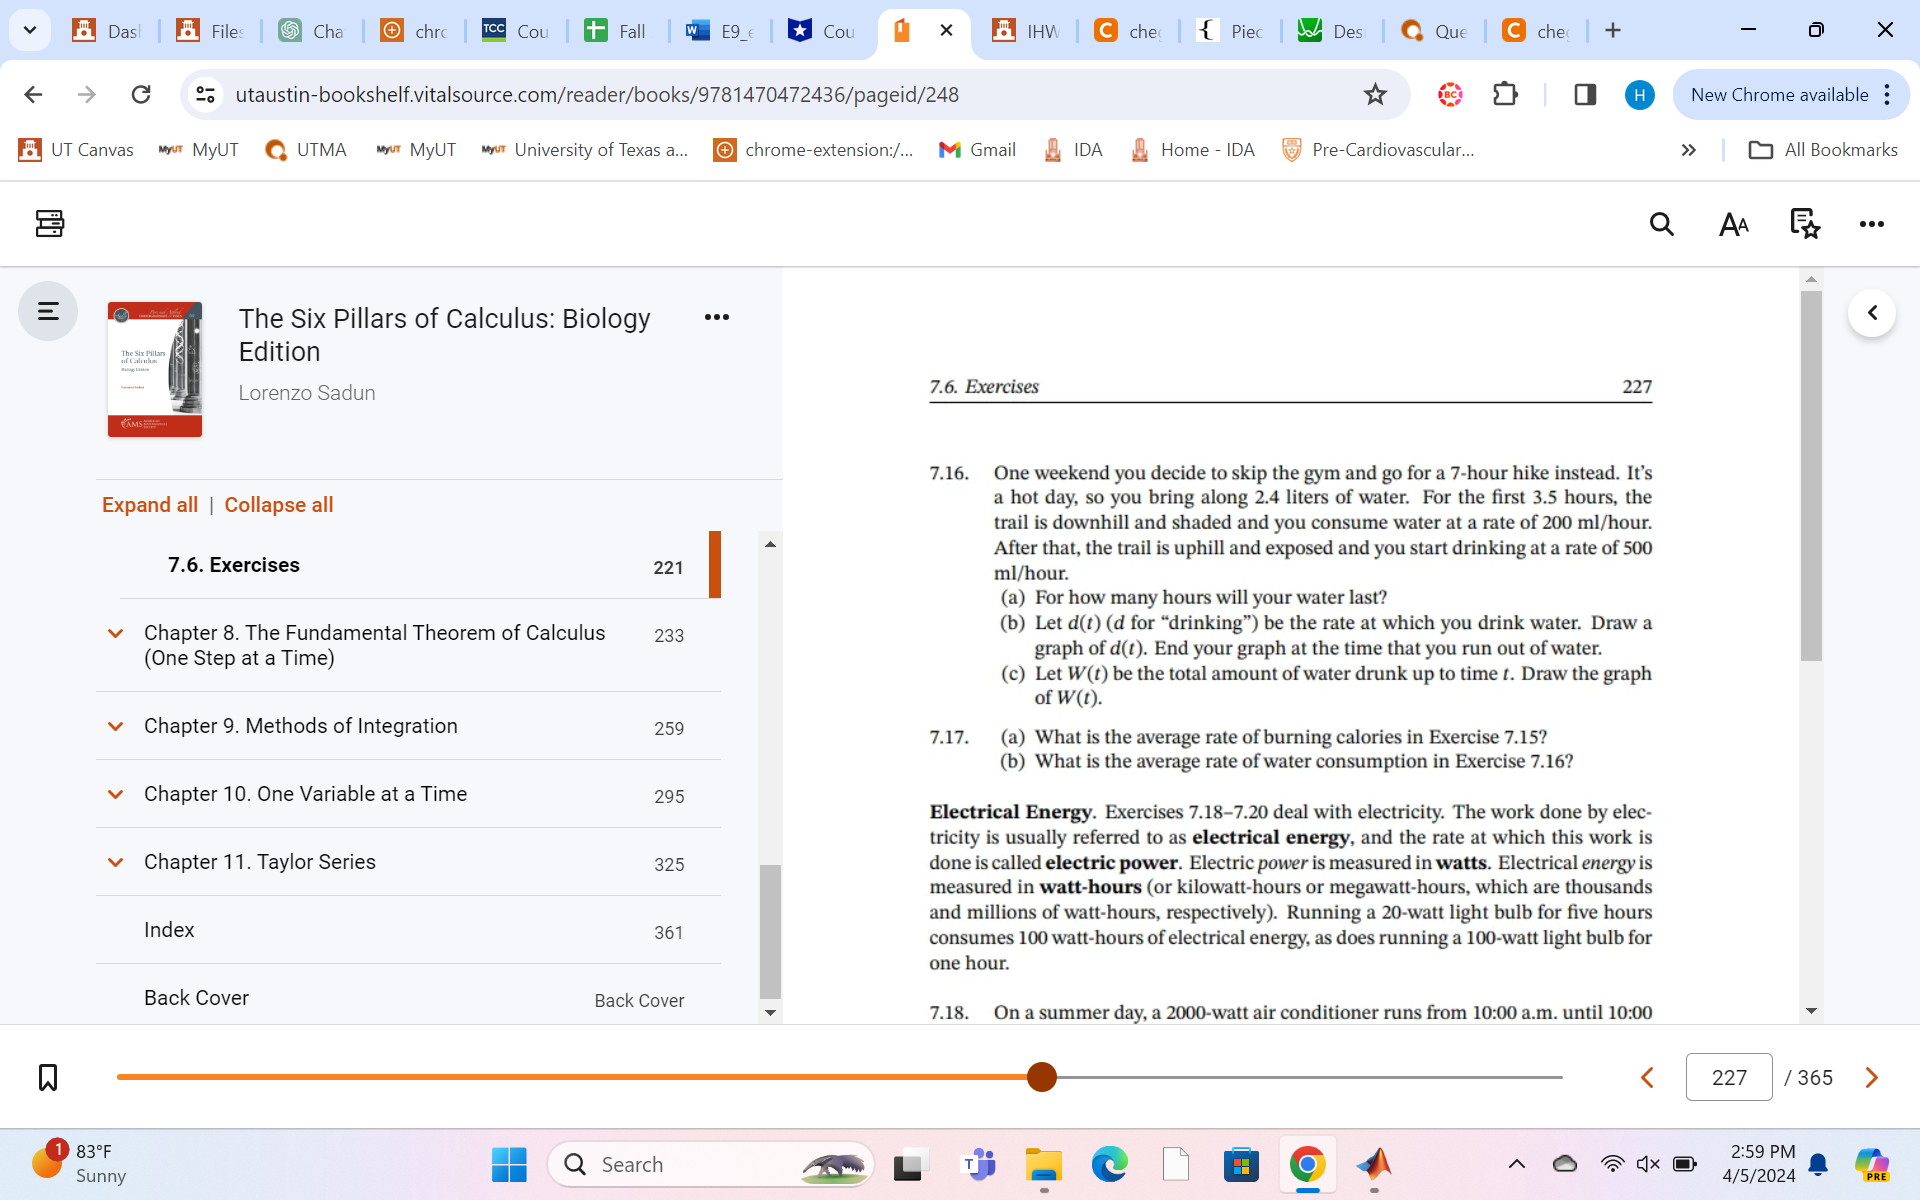Collapse the right side panel arrow

point(1872,313)
